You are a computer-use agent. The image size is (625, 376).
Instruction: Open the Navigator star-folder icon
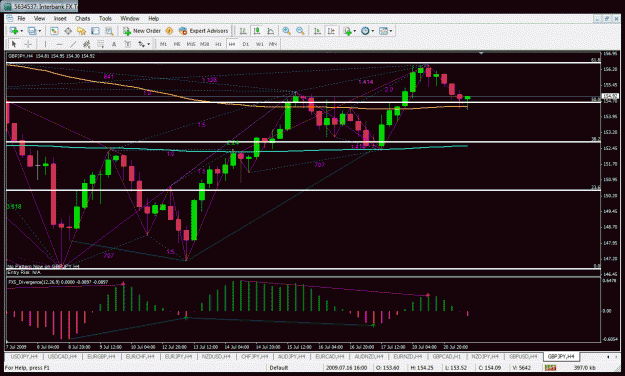coord(82,31)
